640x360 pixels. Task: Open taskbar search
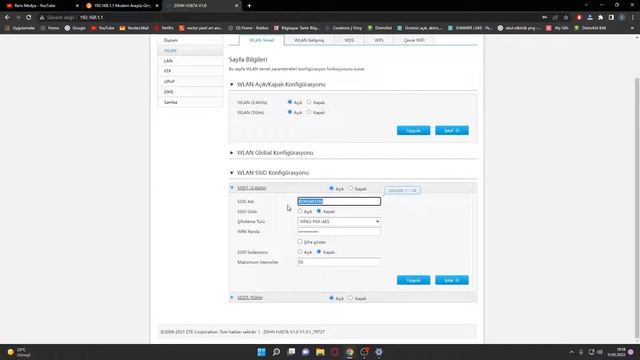[x=276, y=352]
